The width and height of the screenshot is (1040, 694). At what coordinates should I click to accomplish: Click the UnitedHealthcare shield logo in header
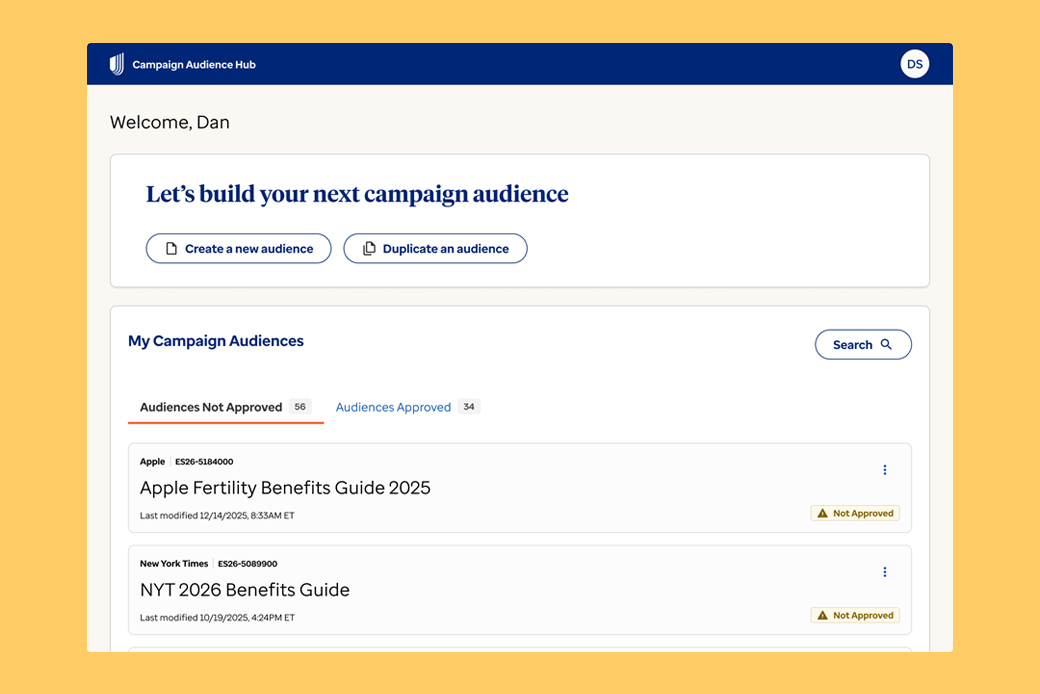point(117,64)
